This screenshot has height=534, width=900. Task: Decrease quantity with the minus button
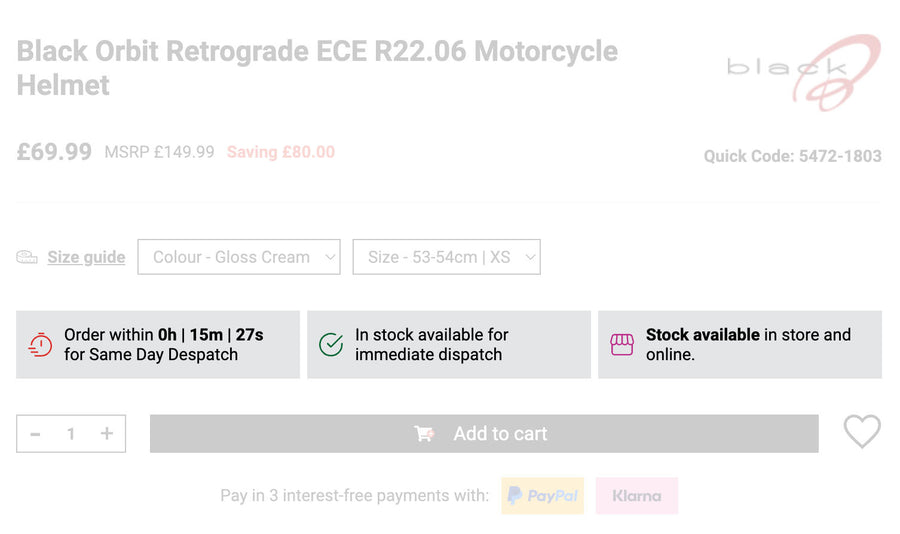click(x=36, y=434)
